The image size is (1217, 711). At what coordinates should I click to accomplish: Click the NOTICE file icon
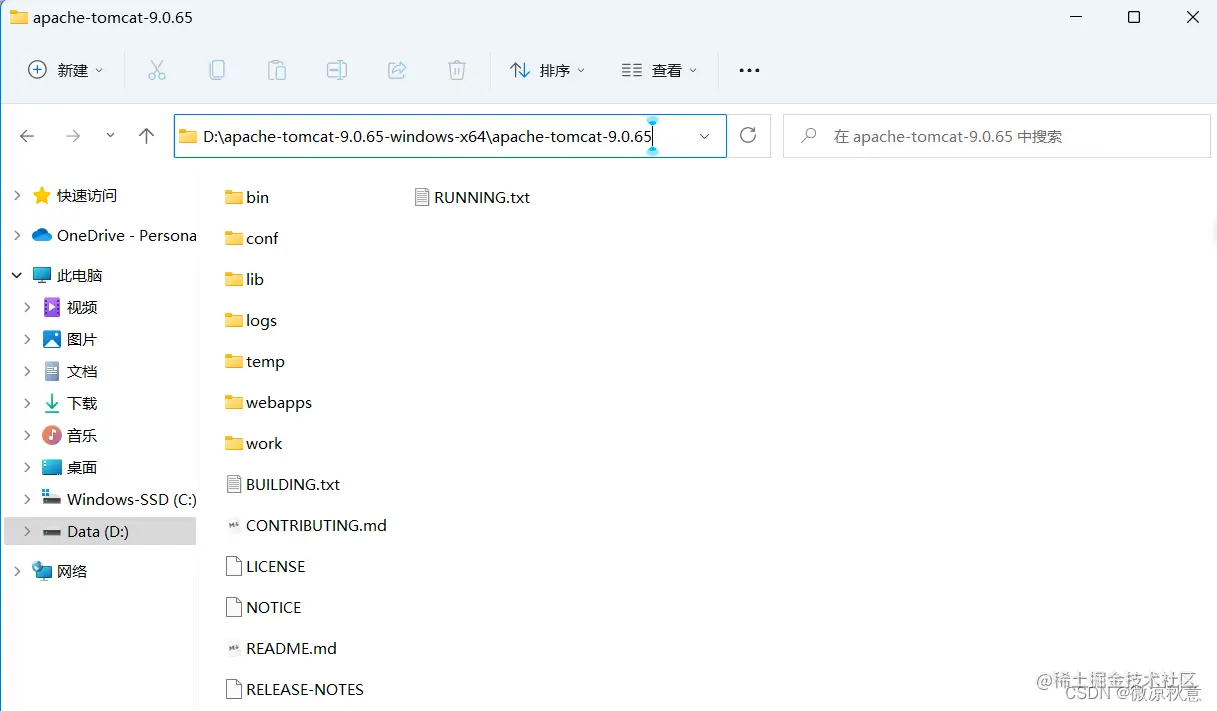click(234, 607)
